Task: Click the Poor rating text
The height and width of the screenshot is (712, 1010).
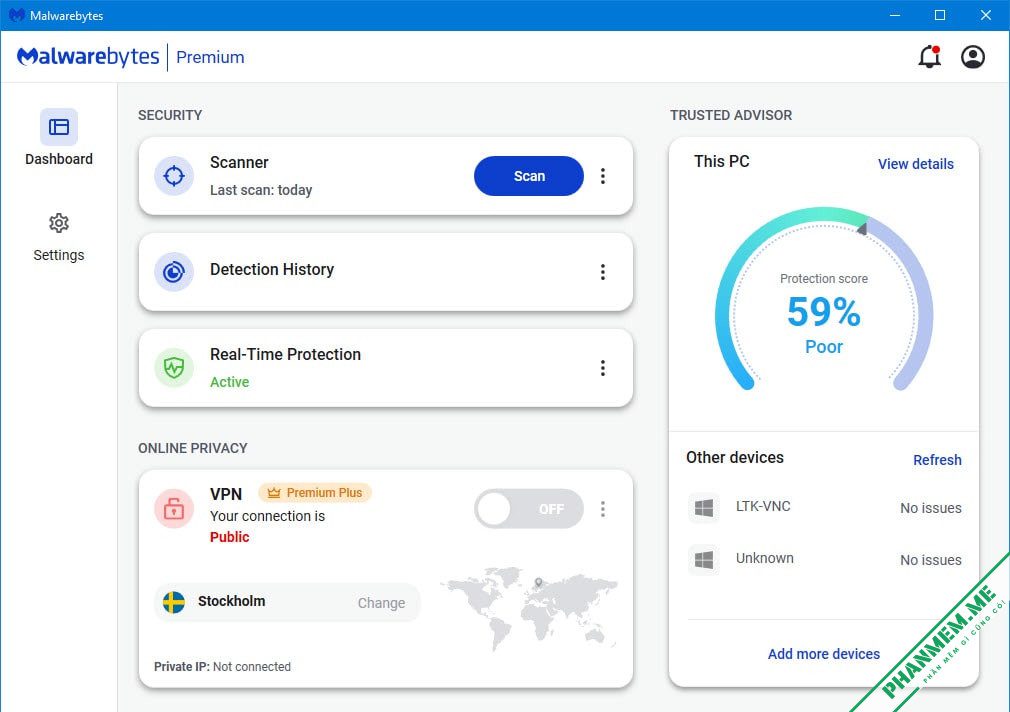Action: (x=824, y=347)
